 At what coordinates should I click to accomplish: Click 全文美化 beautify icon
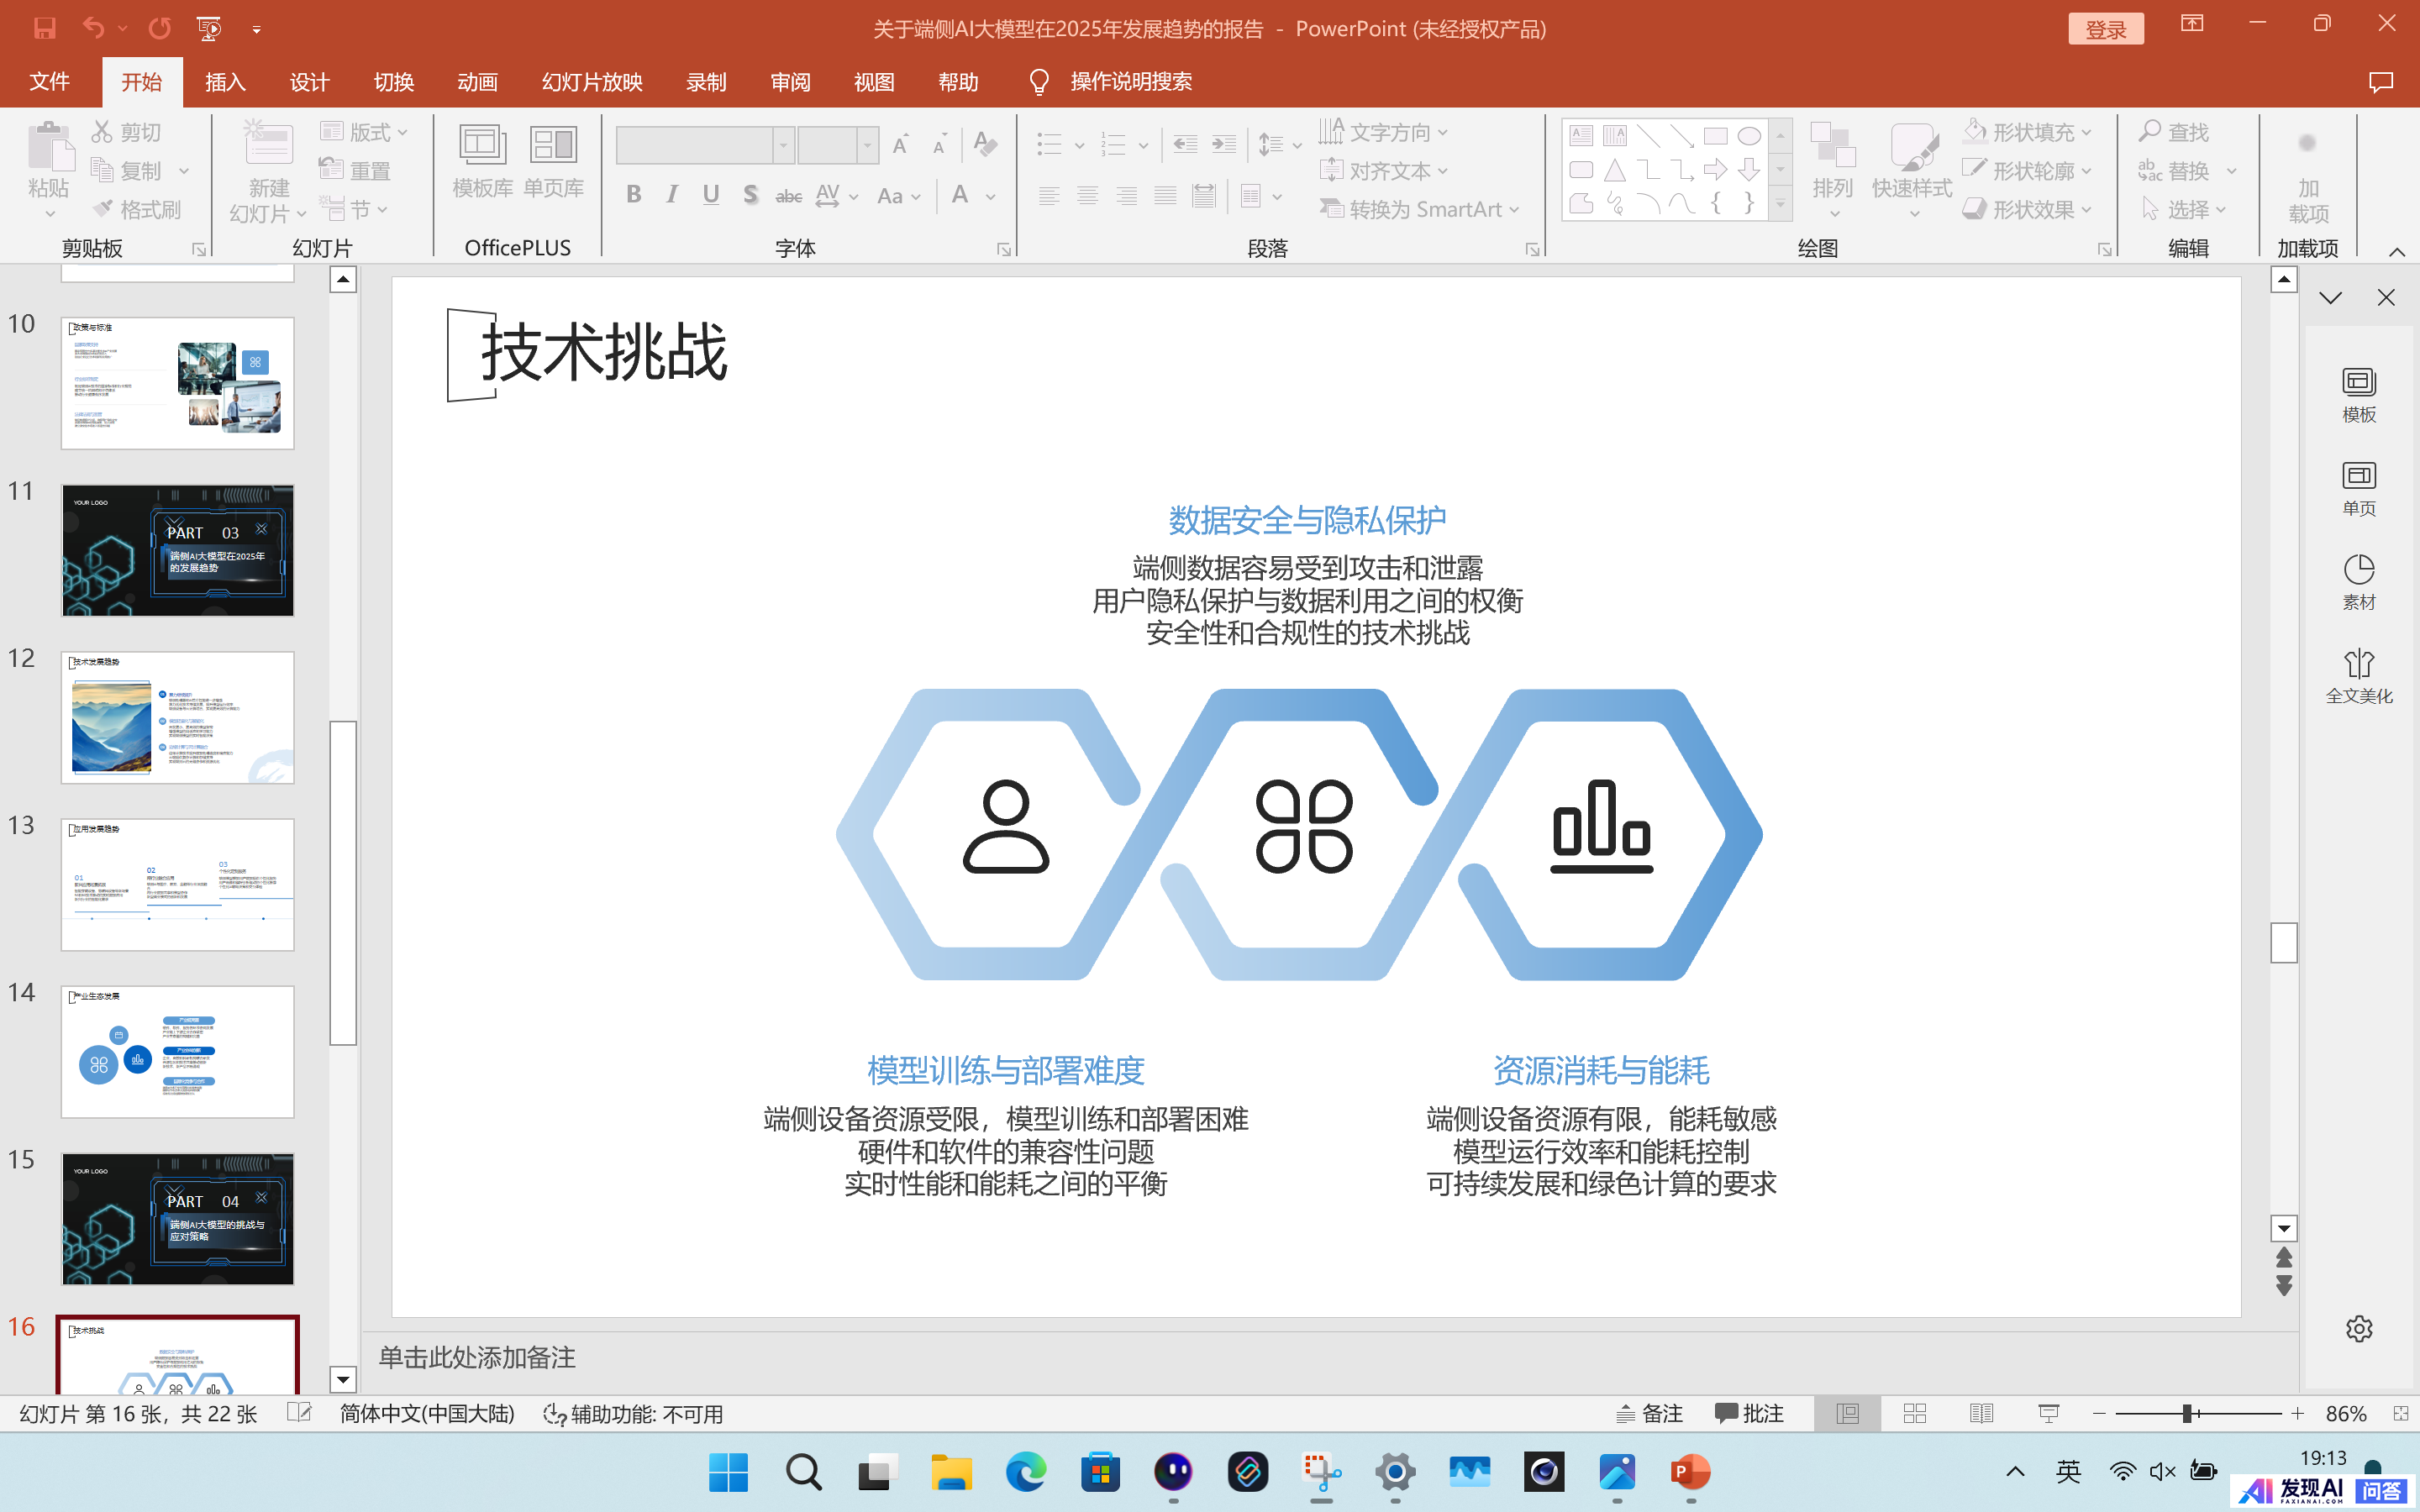(2358, 676)
